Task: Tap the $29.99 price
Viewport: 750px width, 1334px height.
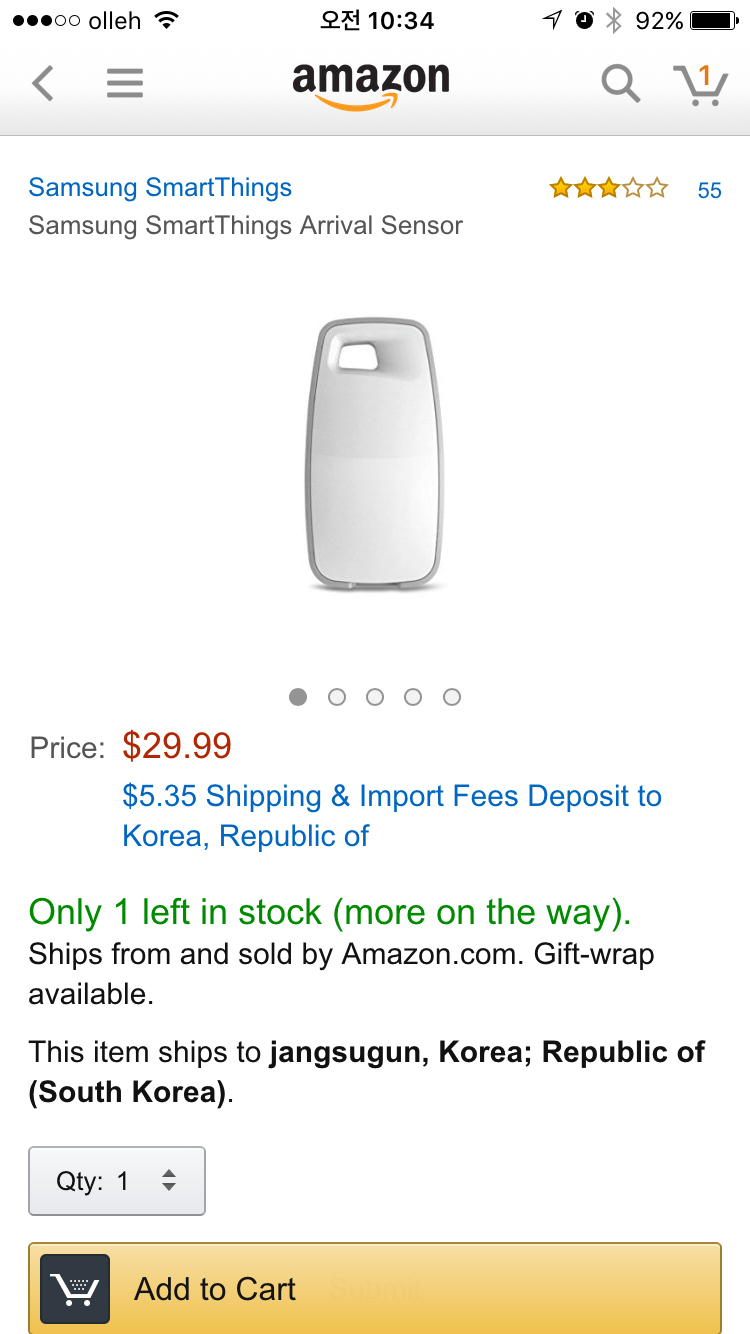Action: pyautogui.click(x=177, y=746)
